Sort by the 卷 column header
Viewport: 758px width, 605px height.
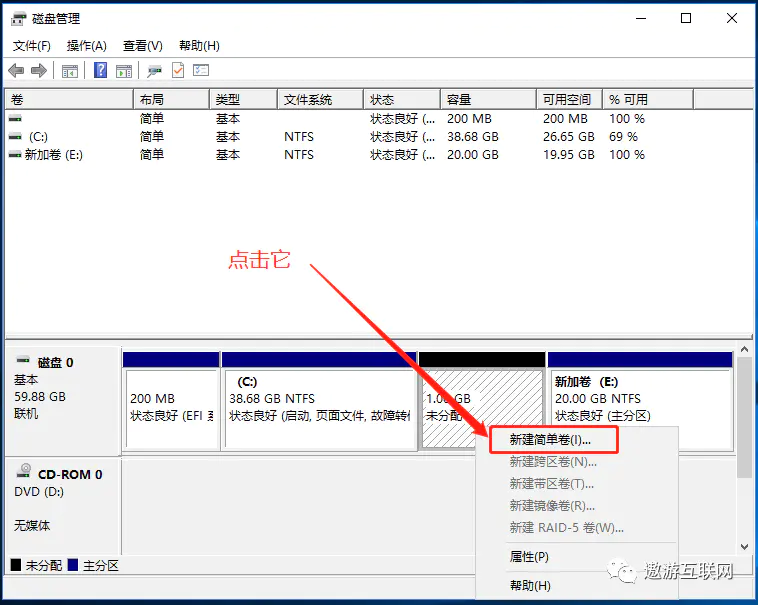(x=69, y=100)
